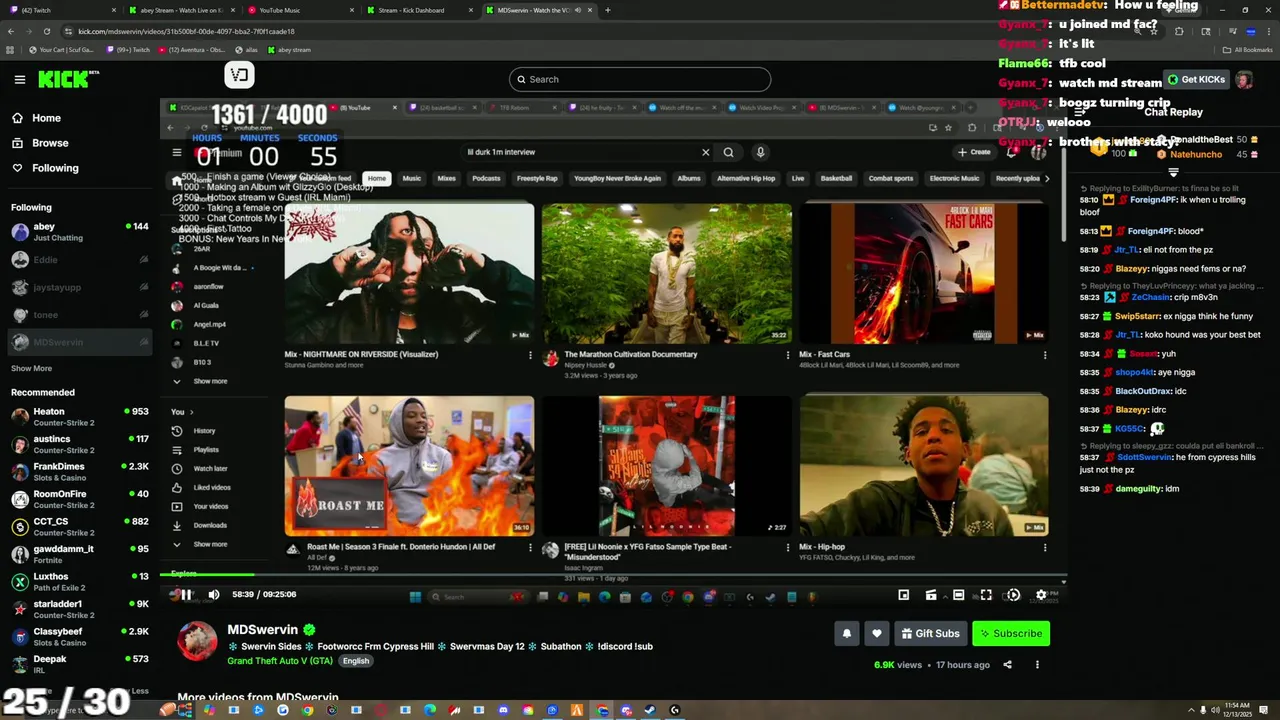Image resolution: width=1280 pixels, height=720 pixels.
Task: Click the English language tag
Action: tap(356, 661)
